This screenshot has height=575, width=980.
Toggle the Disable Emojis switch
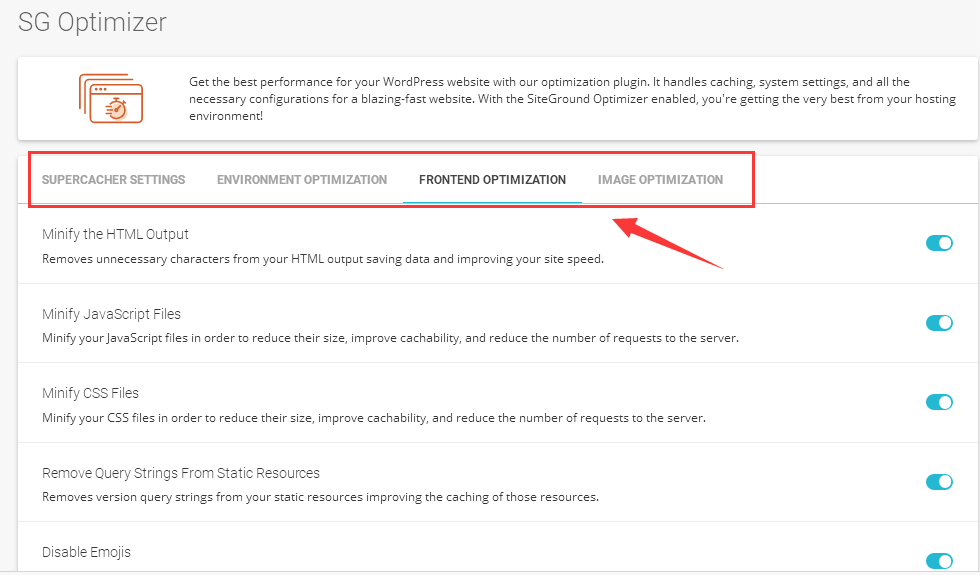click(939, 561)
